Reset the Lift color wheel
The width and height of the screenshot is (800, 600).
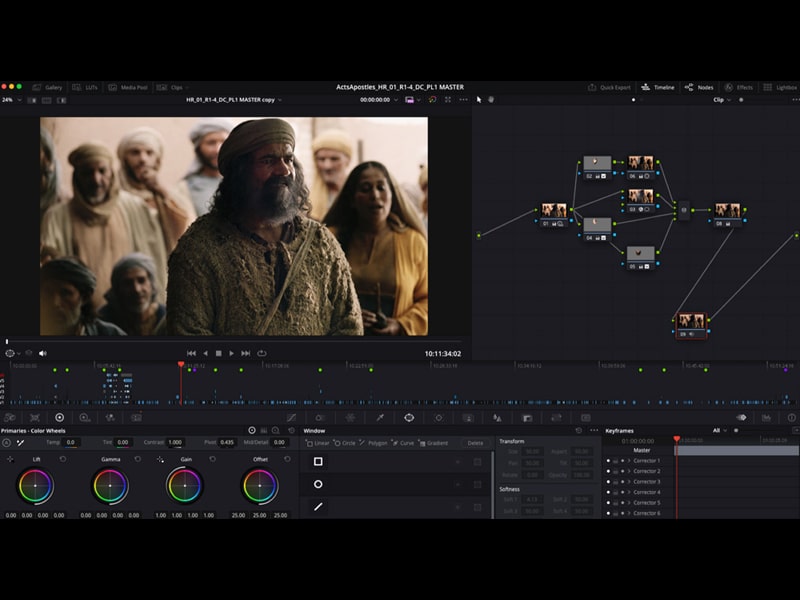pos(63,459)
